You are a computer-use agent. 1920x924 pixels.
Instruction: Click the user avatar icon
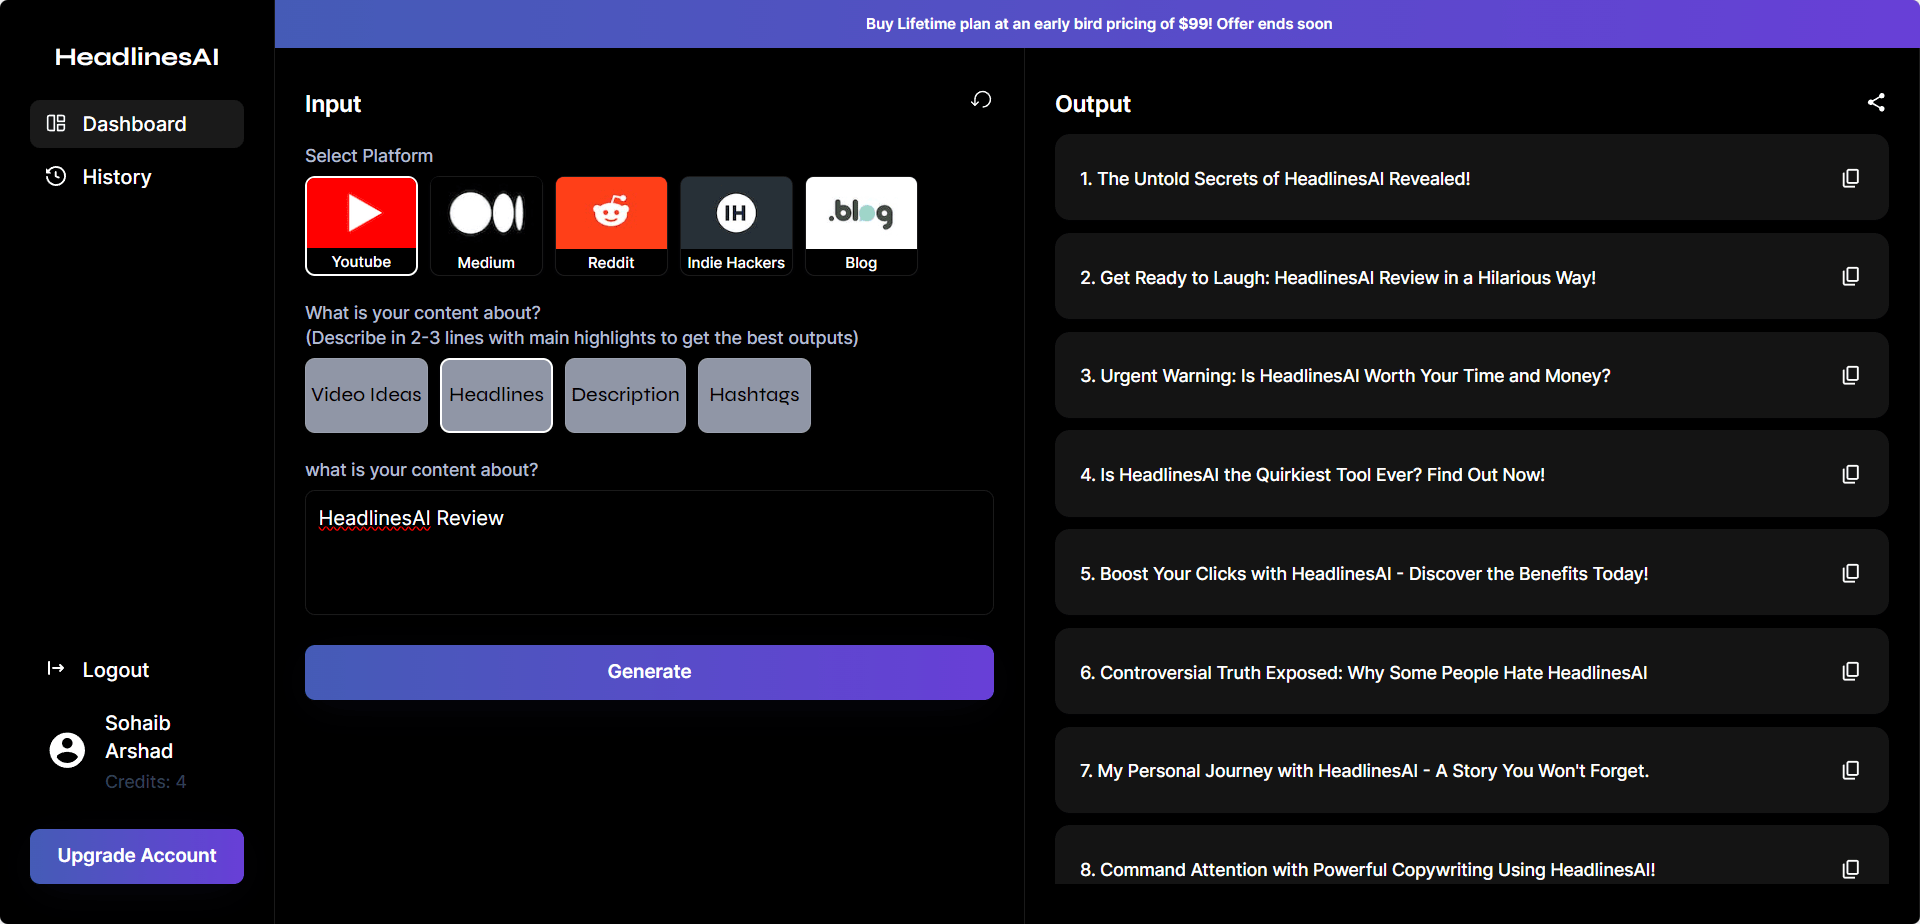(x=67, y=750)
